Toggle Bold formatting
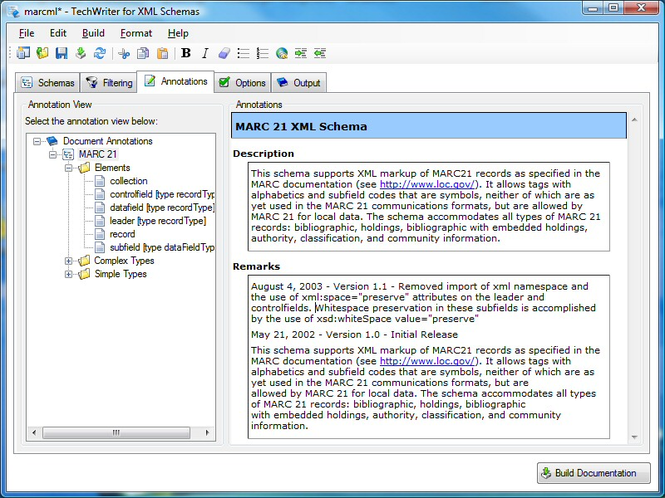Viewport: 665px width, 498px height. 186,53
